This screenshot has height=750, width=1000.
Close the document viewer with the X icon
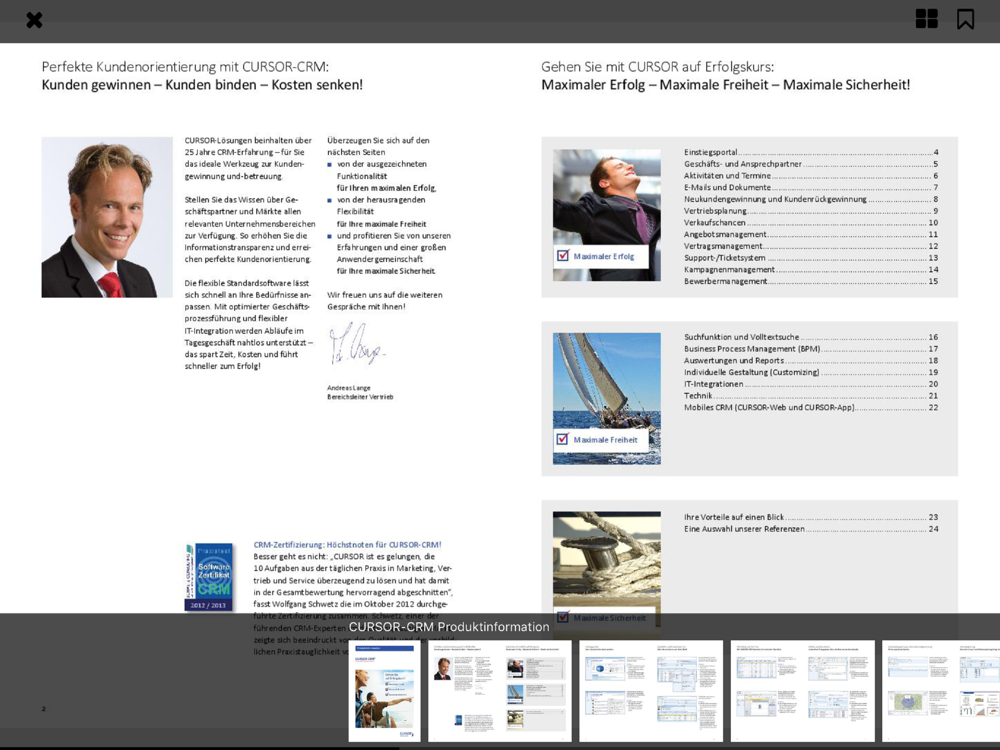click(x=34, y=20)
